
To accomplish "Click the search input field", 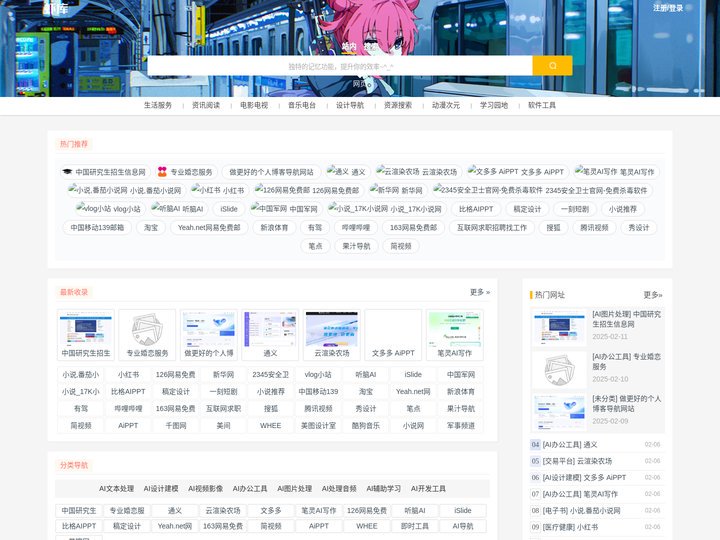I will point(340,66).
